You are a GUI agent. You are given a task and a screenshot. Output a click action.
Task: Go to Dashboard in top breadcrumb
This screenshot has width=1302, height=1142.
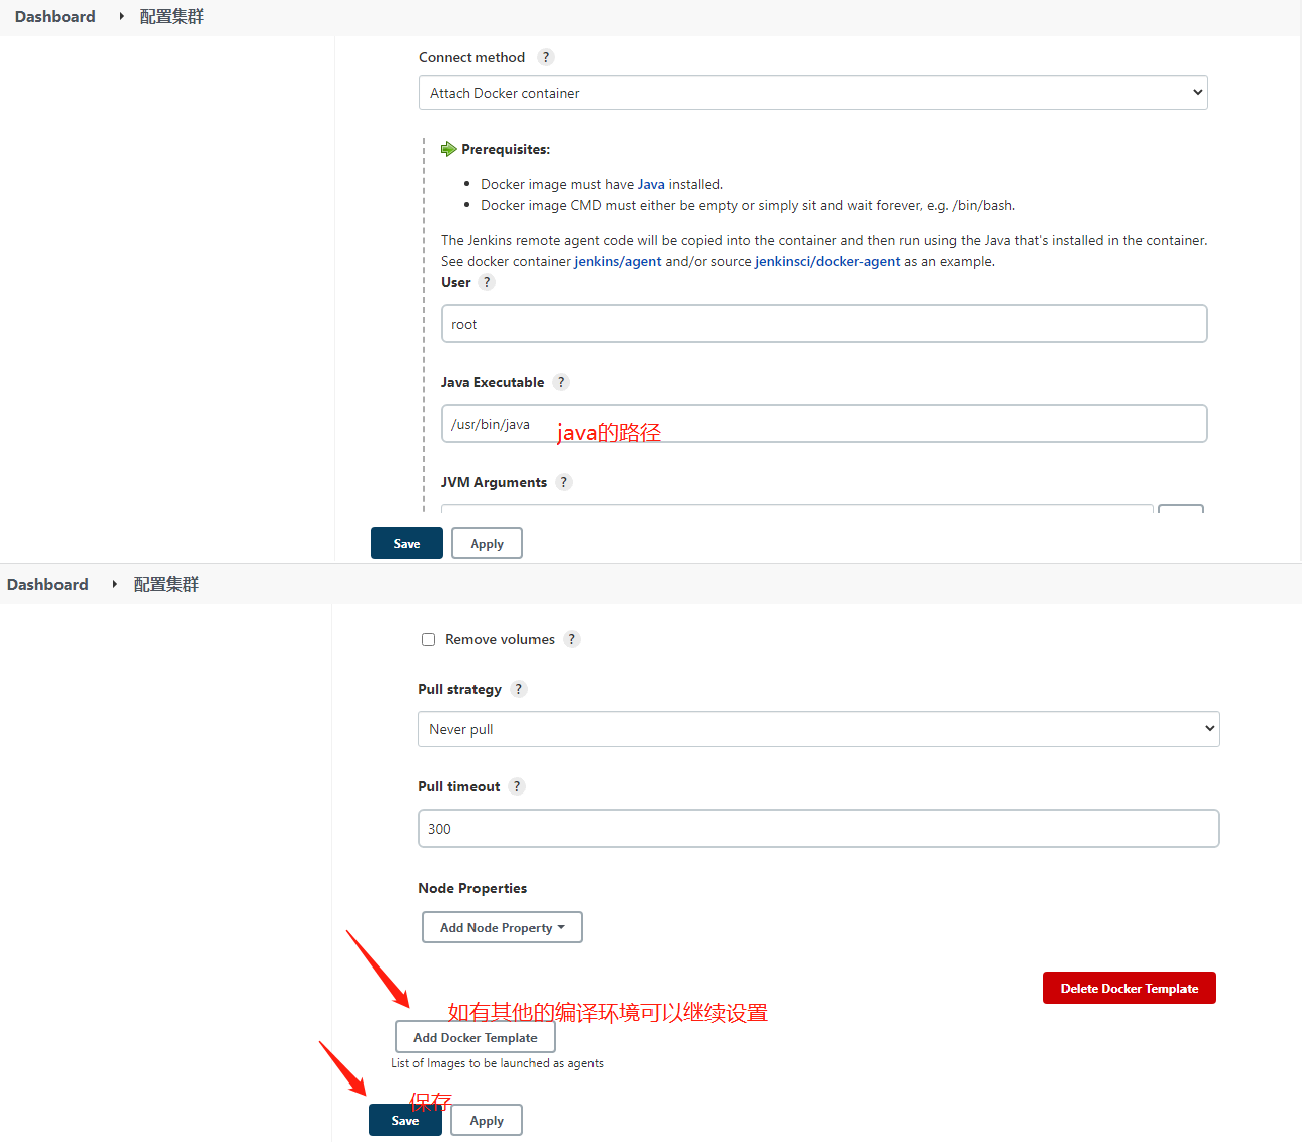coord(55,16)
